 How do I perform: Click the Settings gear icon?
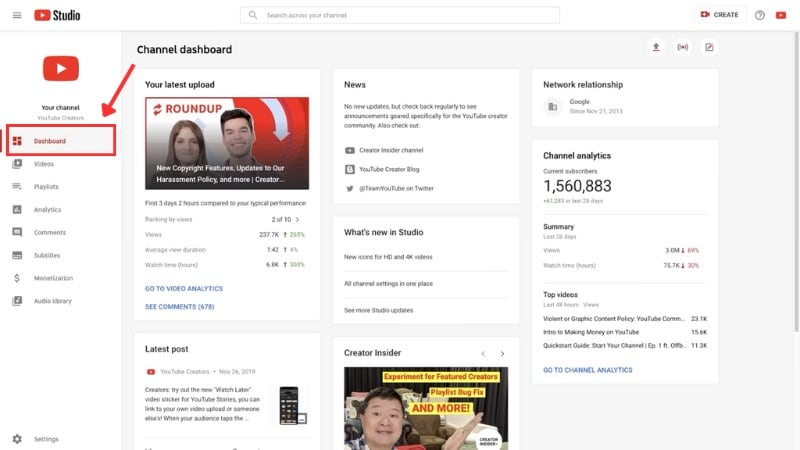[17, 439]
